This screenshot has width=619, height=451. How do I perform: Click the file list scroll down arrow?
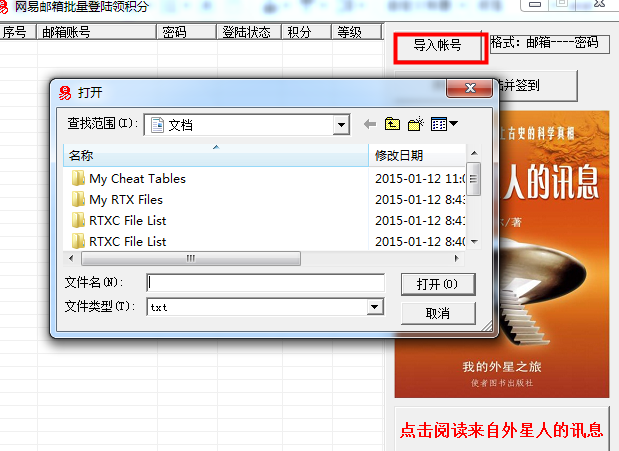tap(475, 242)
